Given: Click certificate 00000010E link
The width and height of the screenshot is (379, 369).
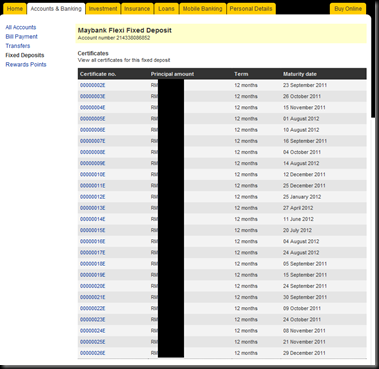Looking at the screenshot, I should (93, 175).
